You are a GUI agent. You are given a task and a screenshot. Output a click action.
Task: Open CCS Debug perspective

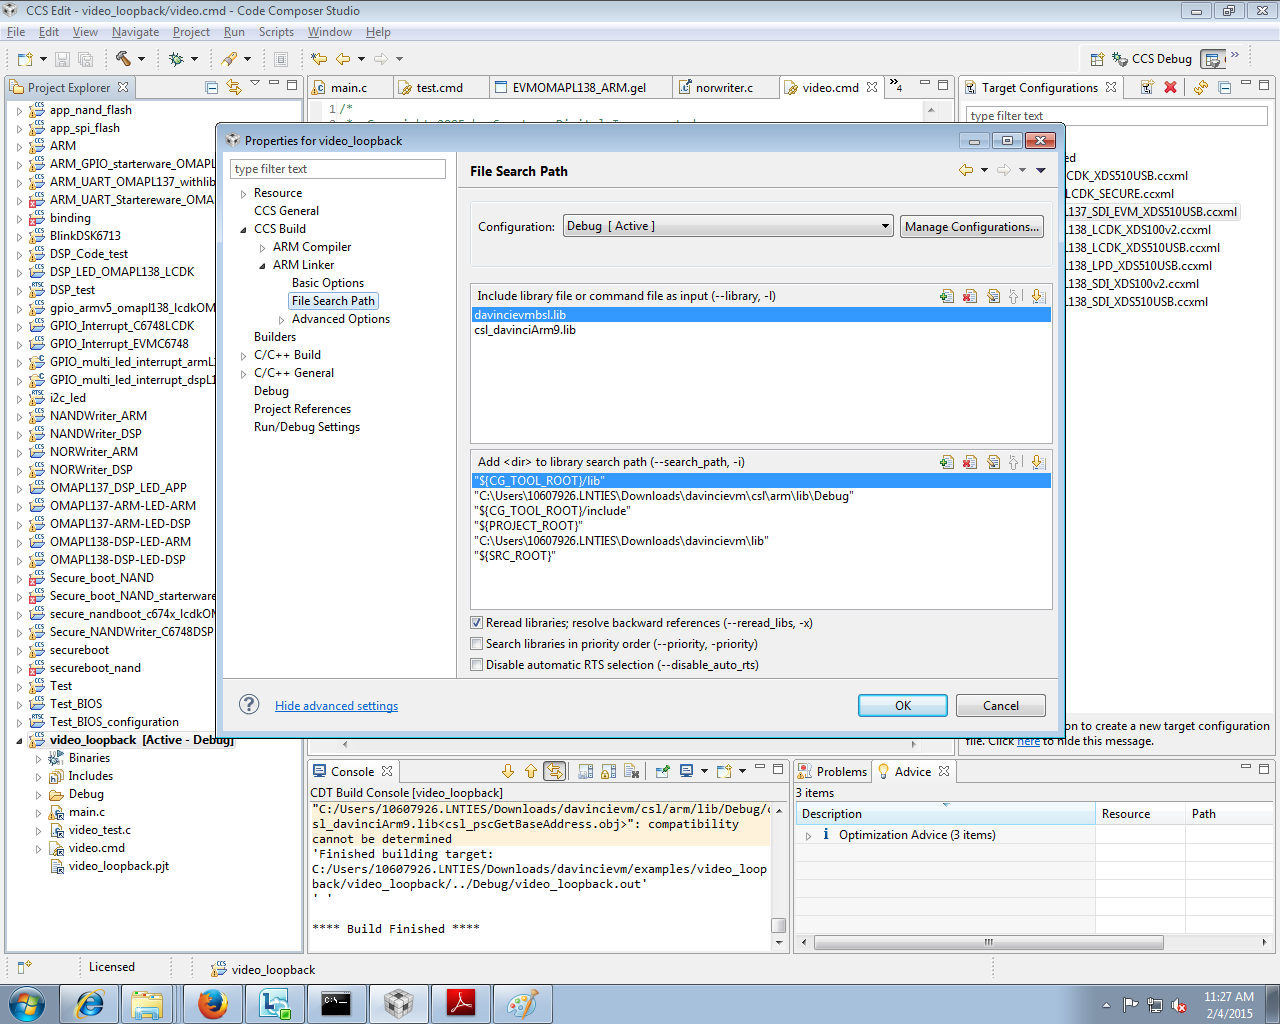tap(1152, 59)
